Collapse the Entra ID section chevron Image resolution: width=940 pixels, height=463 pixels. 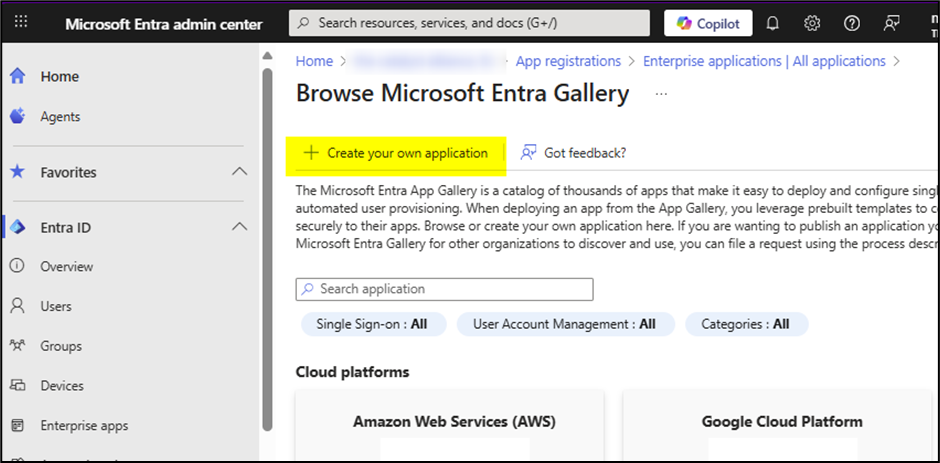[x=239, y=227]
